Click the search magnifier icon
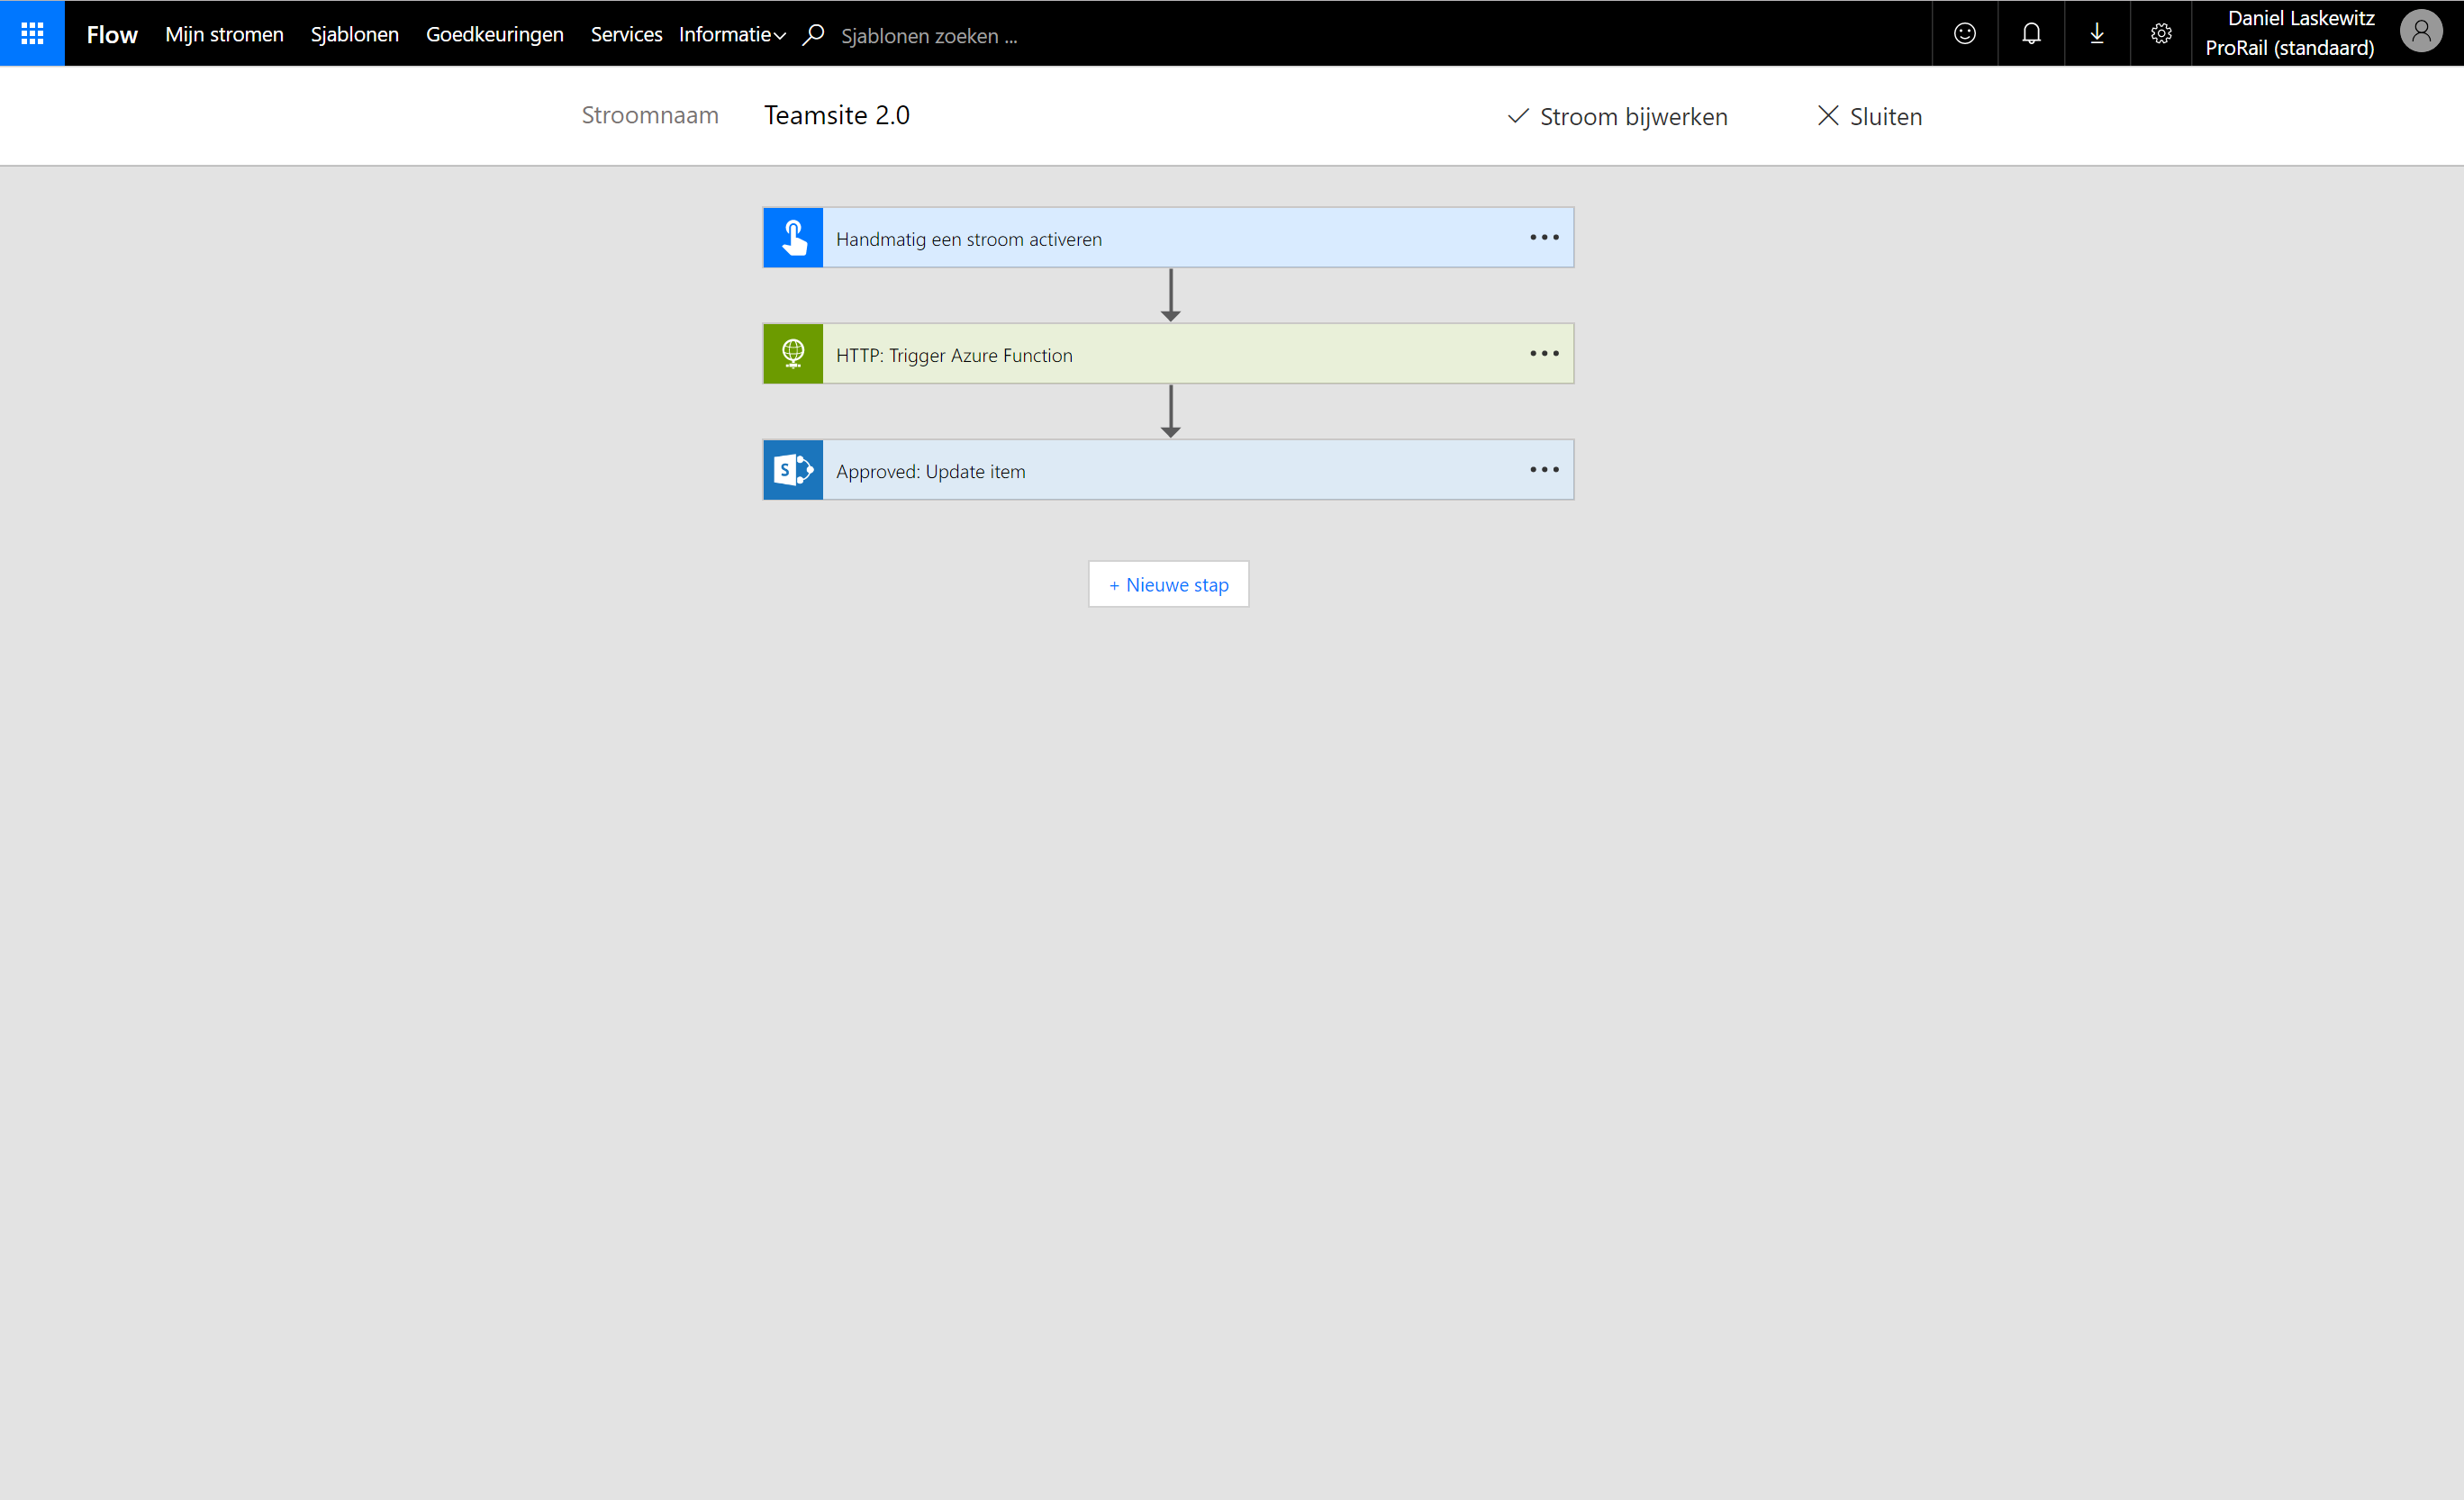Viewport: 2464px width, 1500px height. pyautogui.click(x=813, y=35)
